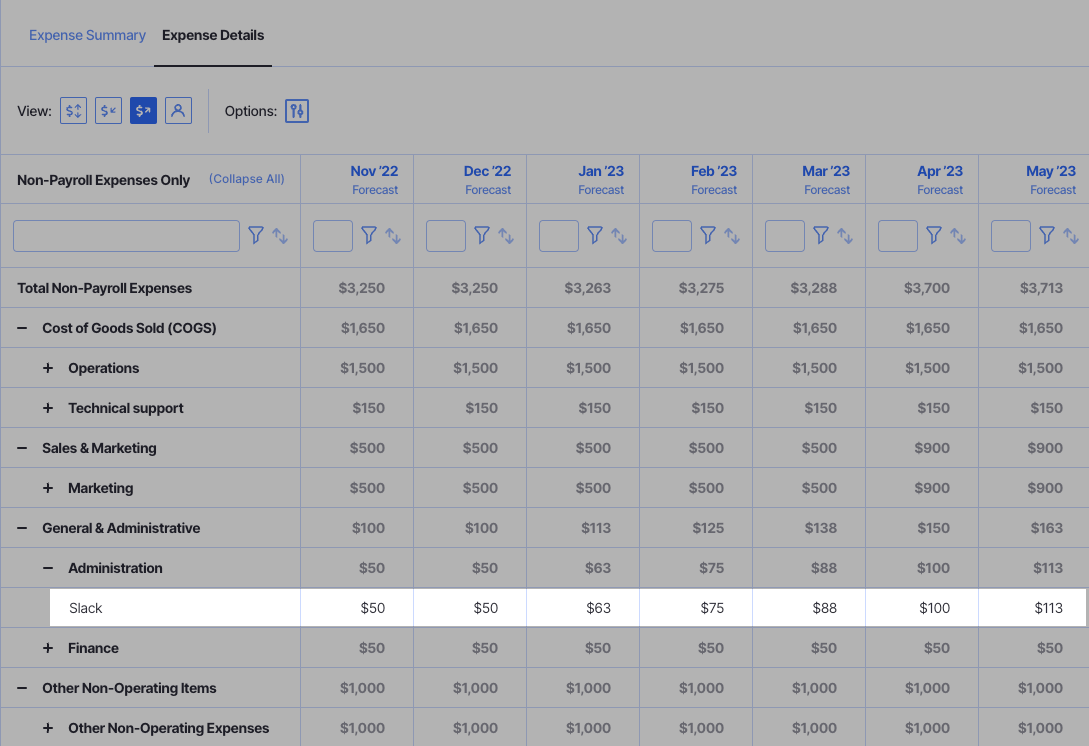Open the Options settings icon

[296, 110]
